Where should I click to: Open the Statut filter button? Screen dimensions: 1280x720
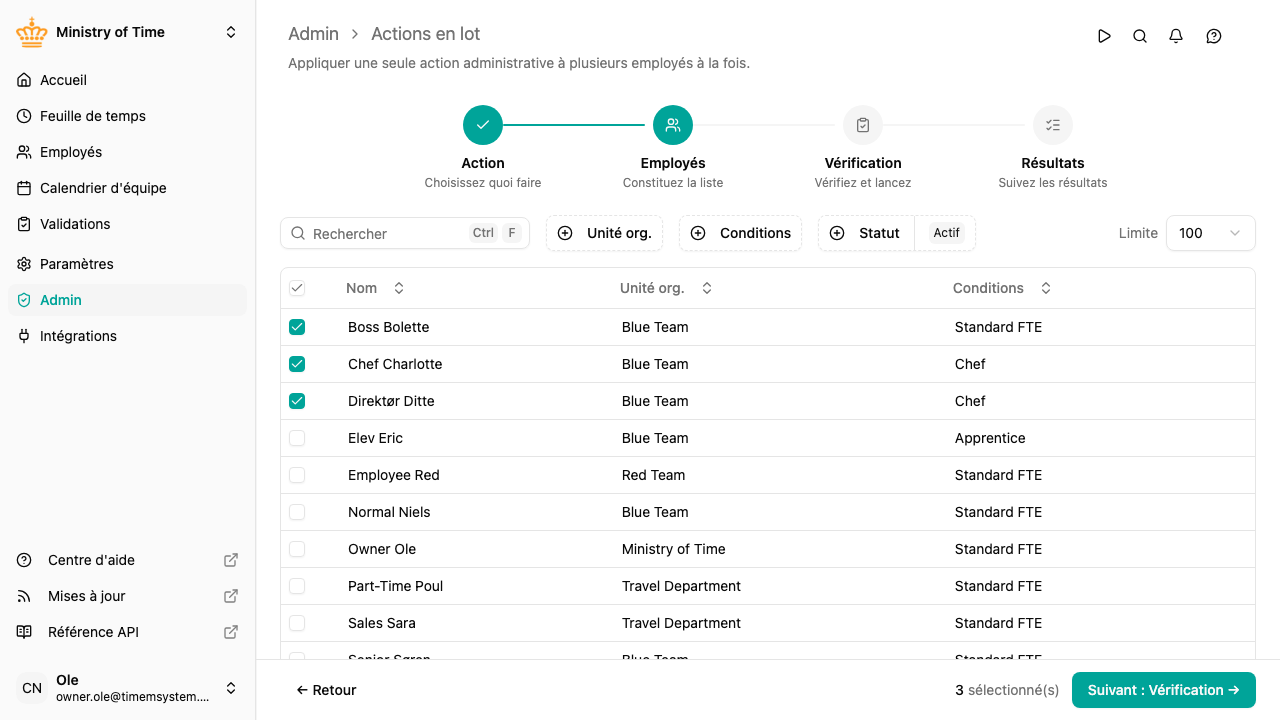point(866,233)
